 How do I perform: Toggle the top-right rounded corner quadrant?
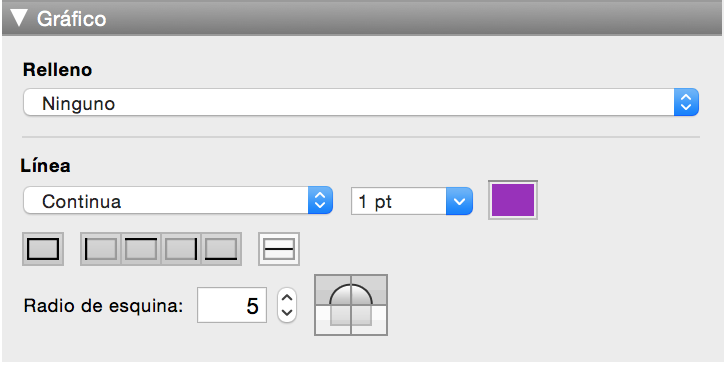click(x=369, y=290)
